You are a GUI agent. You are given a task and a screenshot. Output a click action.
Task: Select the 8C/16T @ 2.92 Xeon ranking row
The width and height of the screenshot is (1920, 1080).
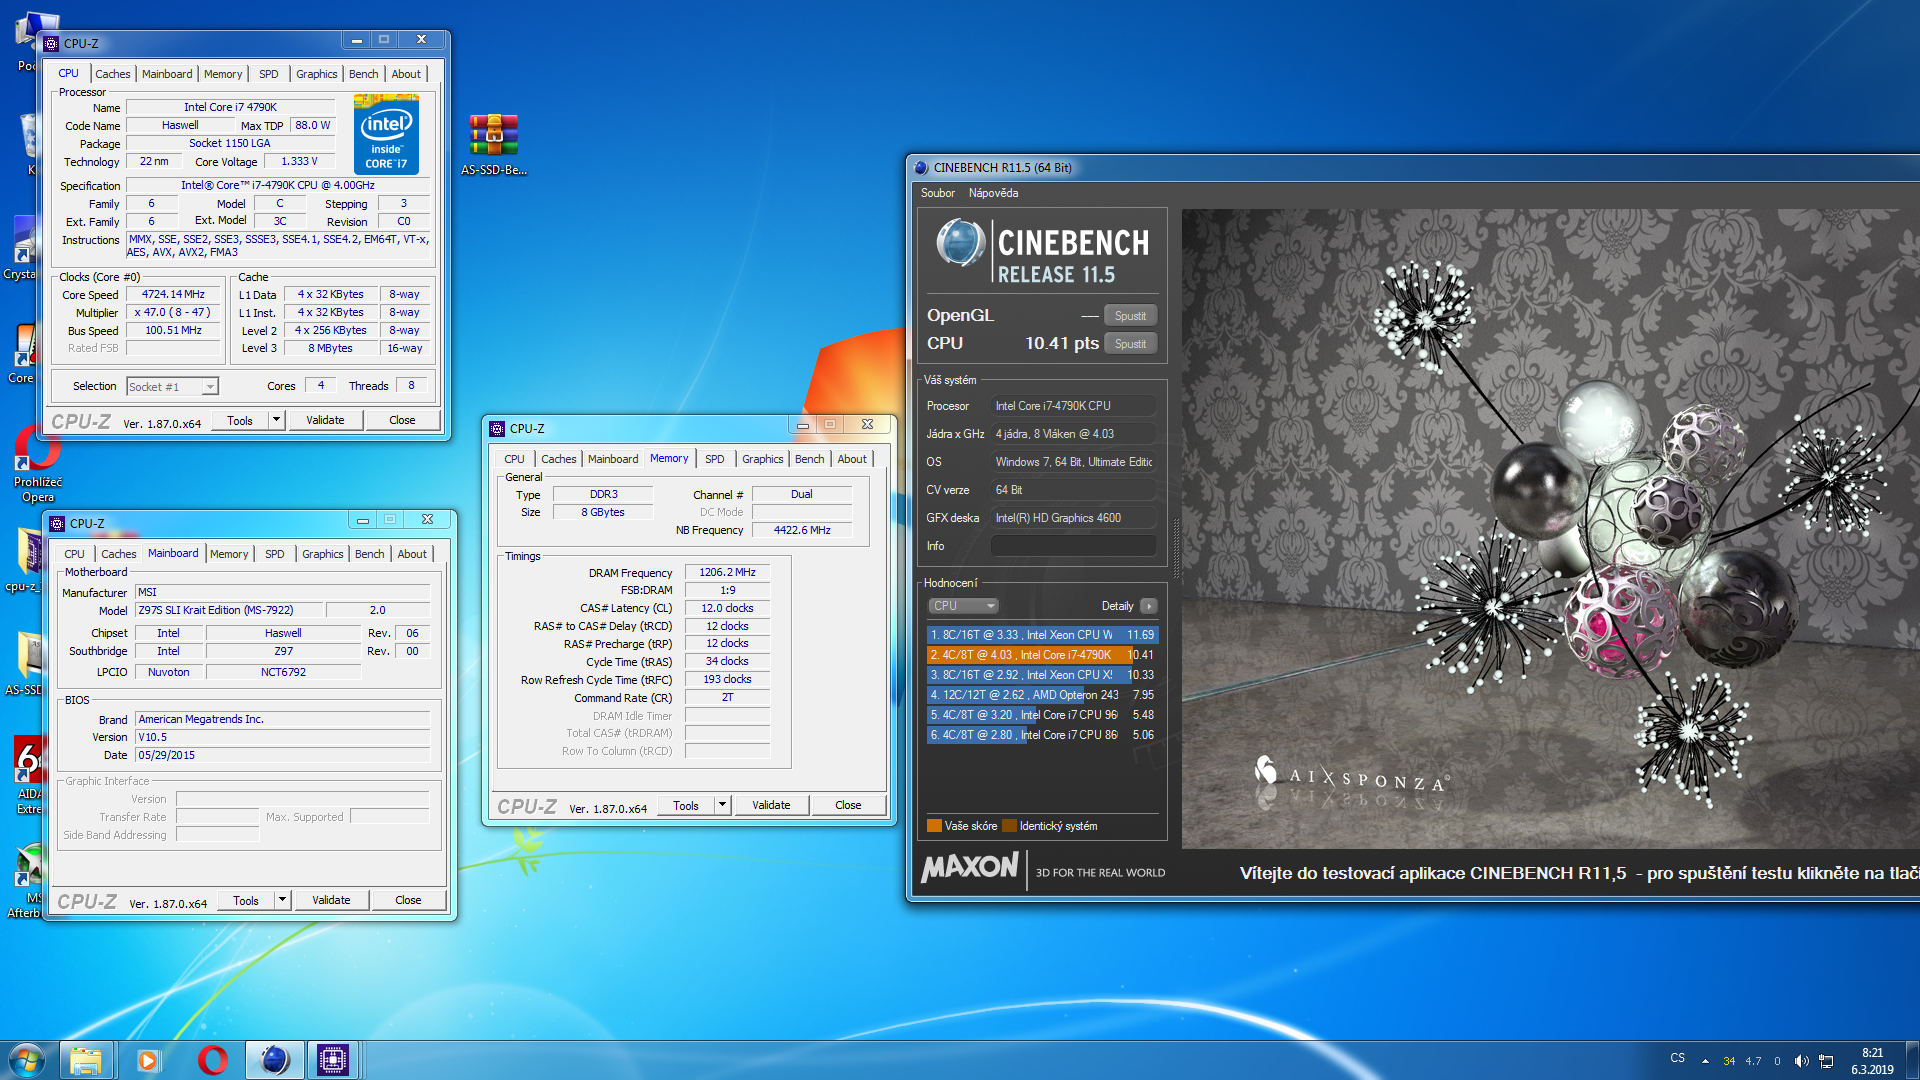coord(1042,675)
